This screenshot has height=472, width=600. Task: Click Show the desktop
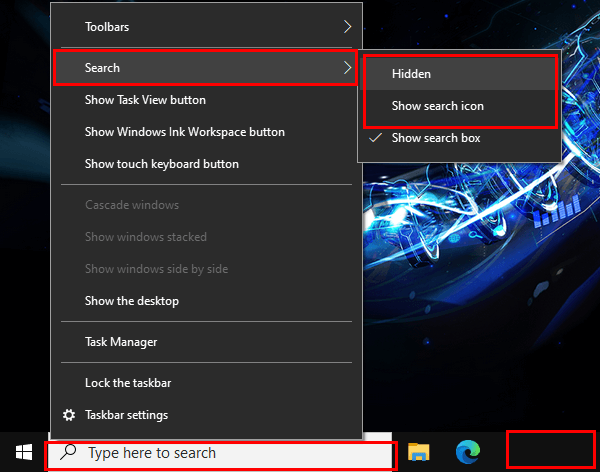click(131, 301)
